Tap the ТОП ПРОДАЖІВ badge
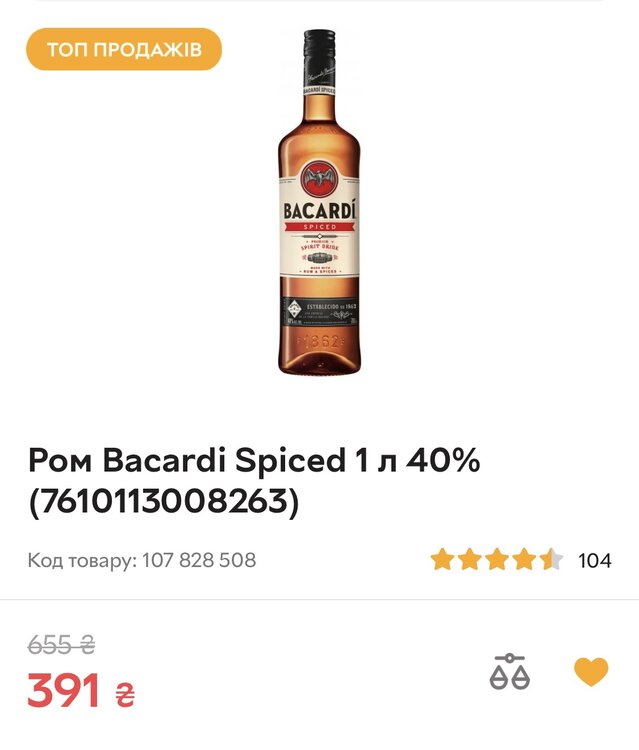 [123, 49]
